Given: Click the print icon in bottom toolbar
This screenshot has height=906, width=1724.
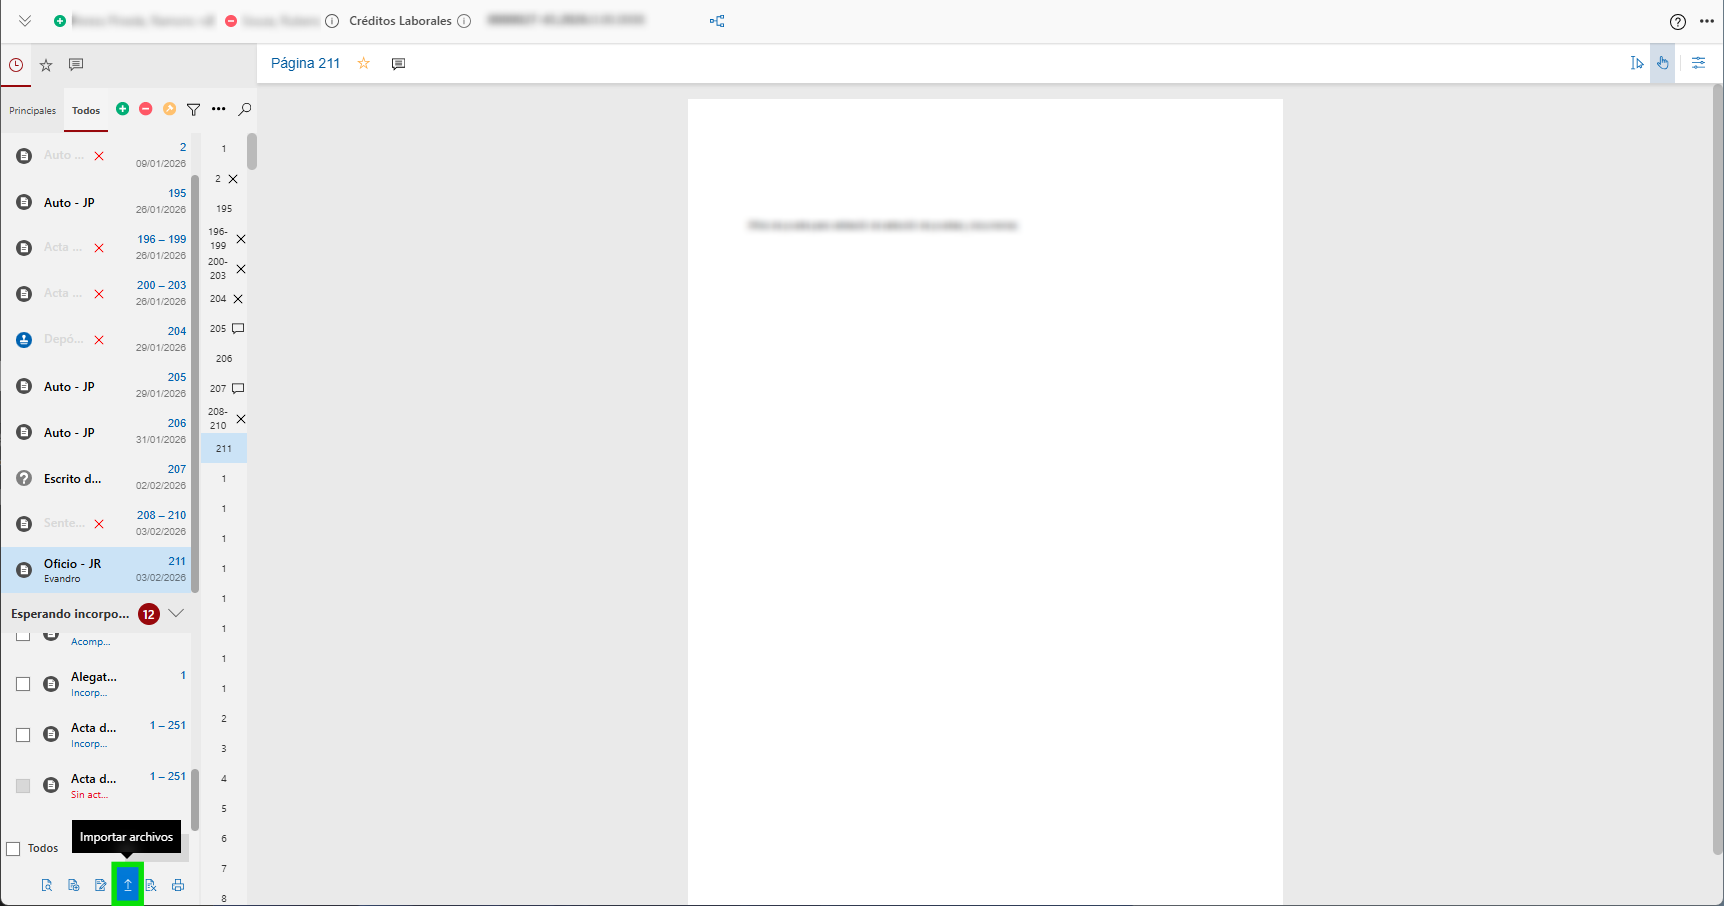Looking at the screenshot, I should coord(178,885).
